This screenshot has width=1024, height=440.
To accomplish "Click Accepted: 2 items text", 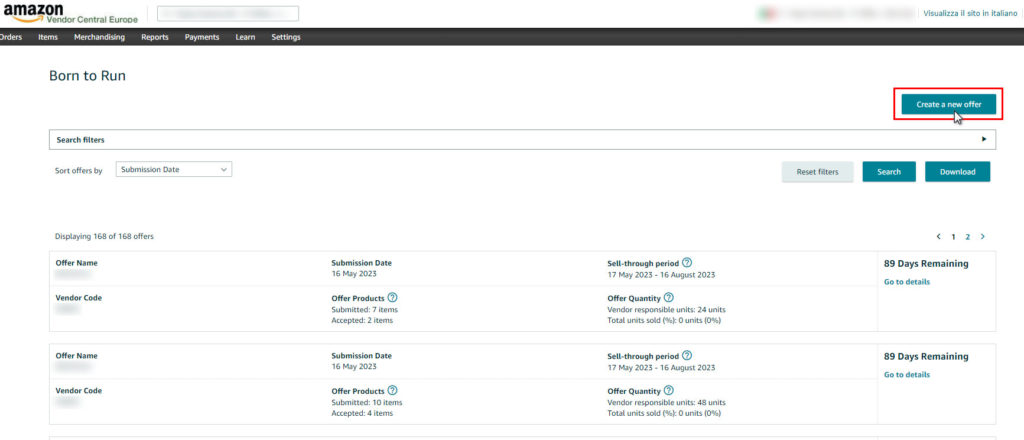I will pos(362,321).
